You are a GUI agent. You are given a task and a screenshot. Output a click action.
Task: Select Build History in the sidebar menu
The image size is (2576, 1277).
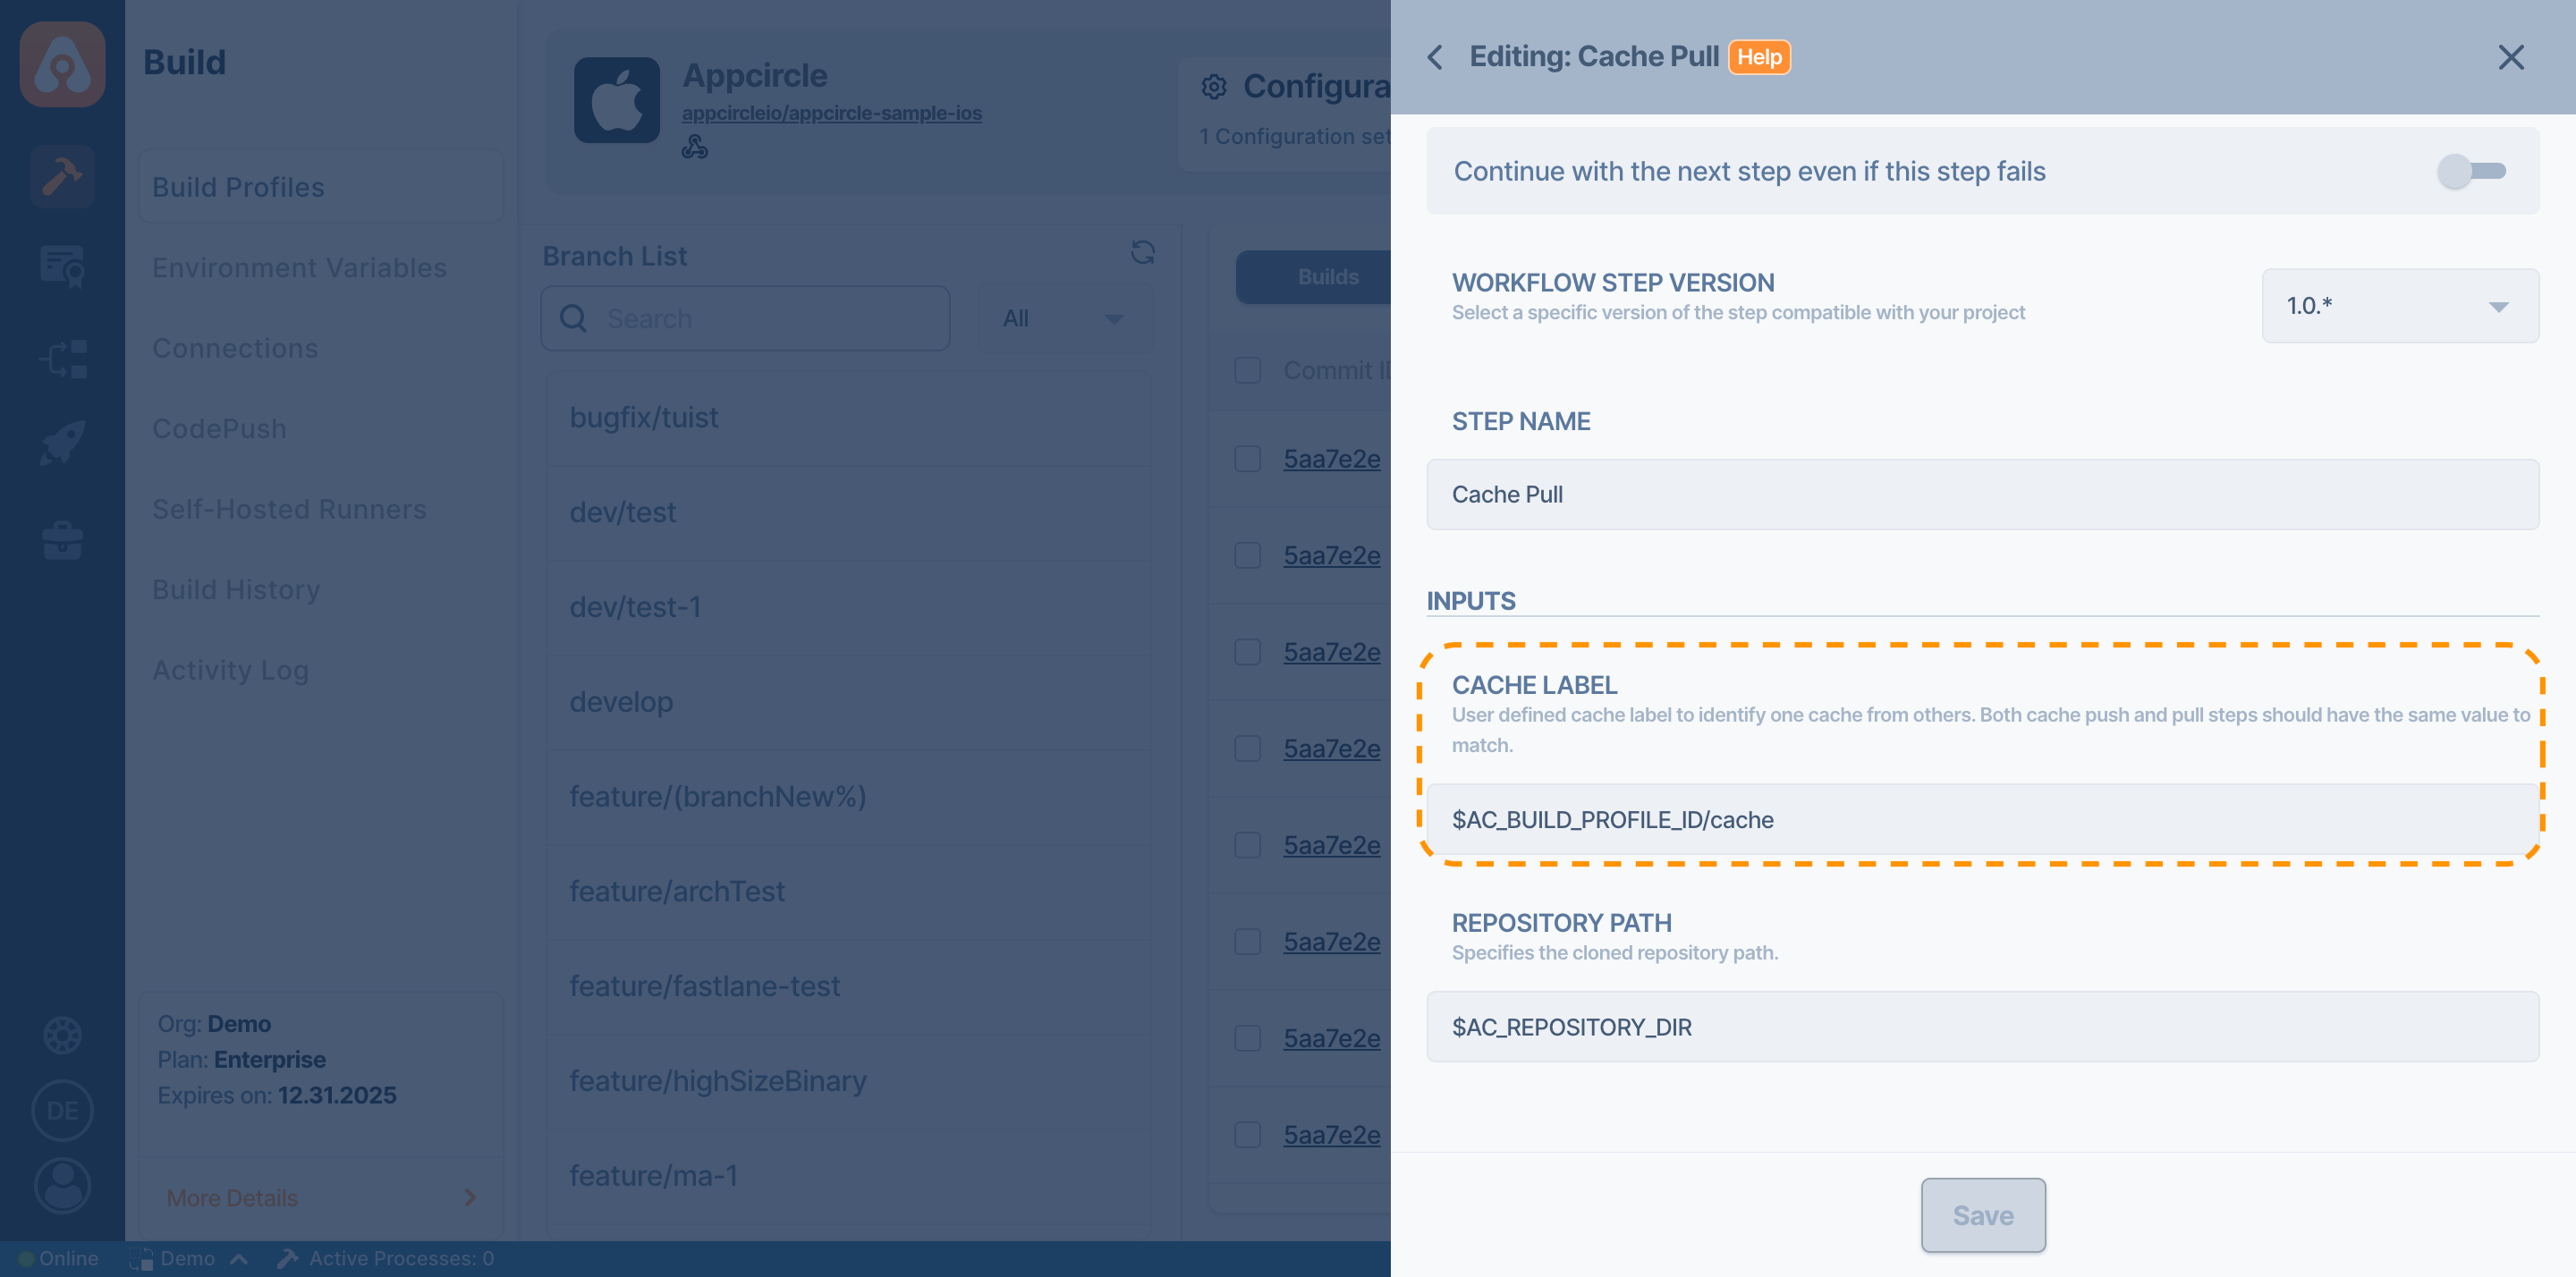tap(236, 589)
